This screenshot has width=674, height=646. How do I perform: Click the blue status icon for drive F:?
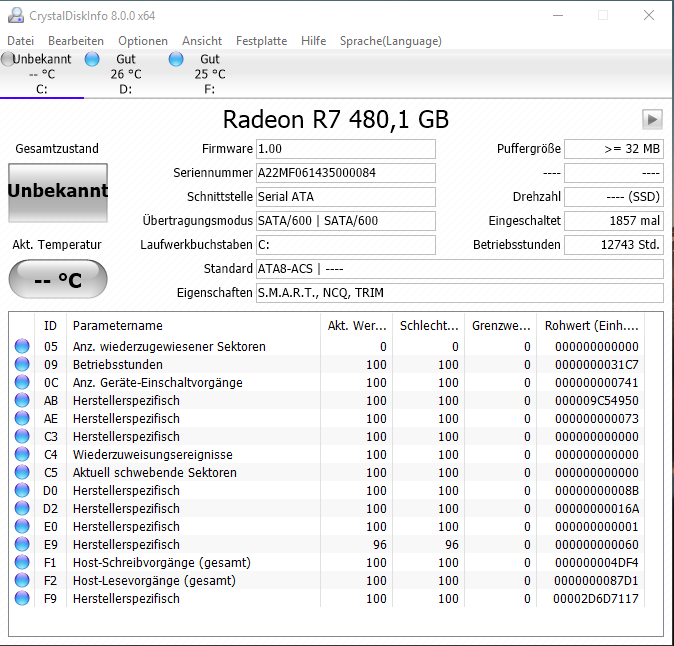[176, 59]
